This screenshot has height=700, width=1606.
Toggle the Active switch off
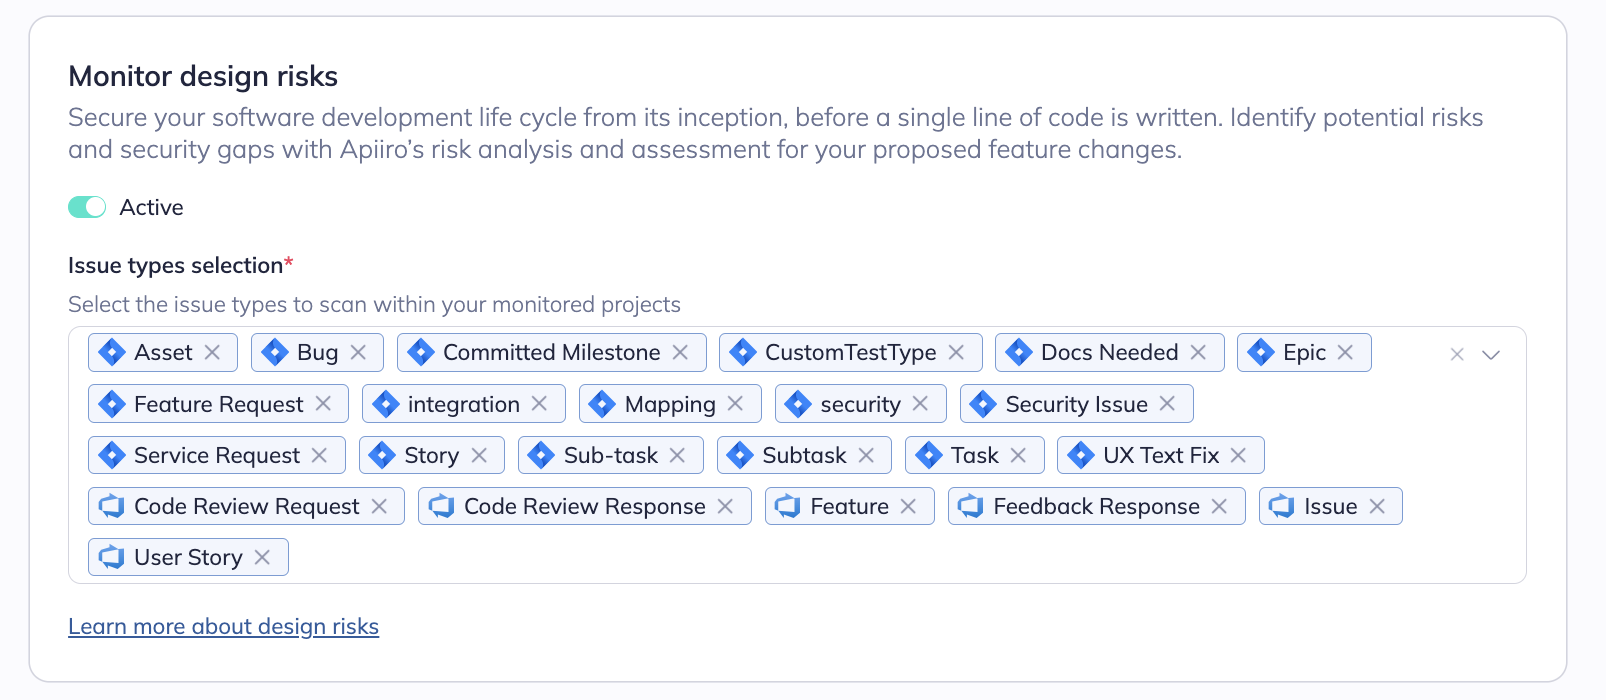point(87,207)
